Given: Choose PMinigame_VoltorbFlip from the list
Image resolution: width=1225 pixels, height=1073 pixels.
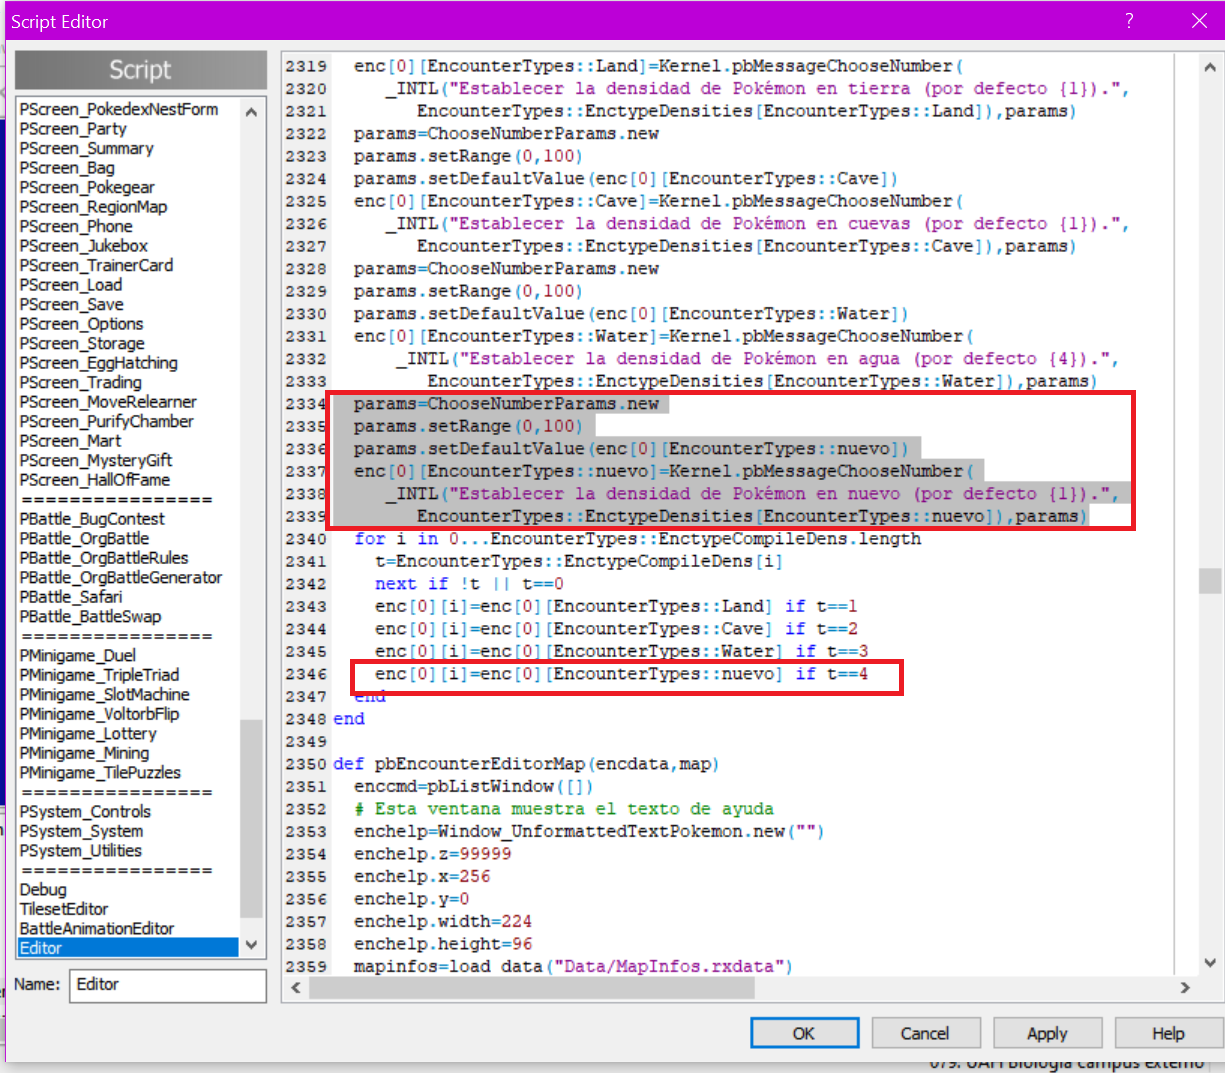Looking at the screenshot, I should tap(99, 714).
